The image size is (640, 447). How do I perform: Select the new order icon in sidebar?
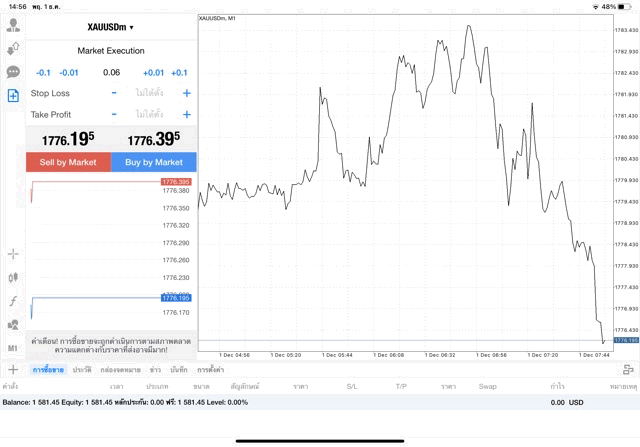13,96
